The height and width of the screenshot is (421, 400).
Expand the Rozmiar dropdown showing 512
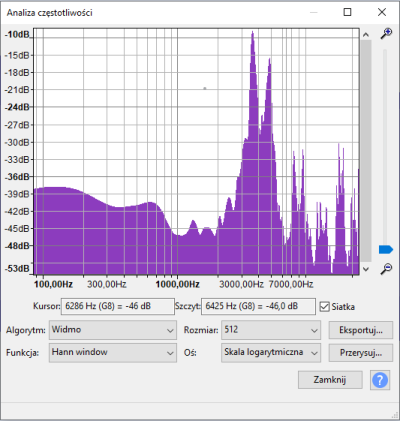coord(271,330)
